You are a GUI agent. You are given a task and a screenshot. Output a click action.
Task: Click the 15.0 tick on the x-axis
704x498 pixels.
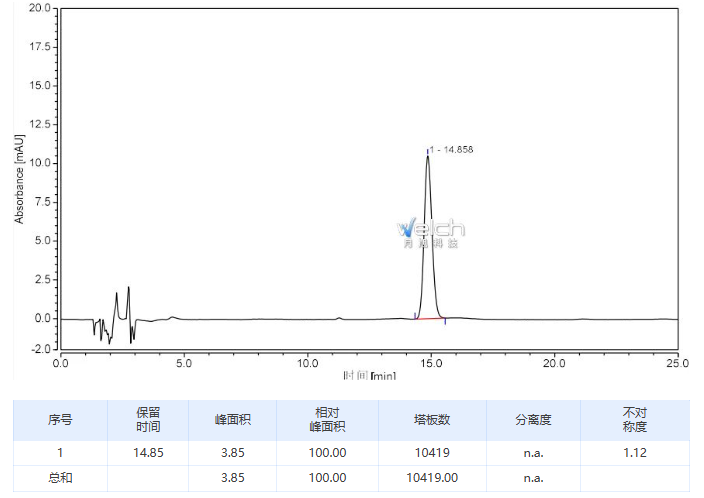pyautogui.click(x=431, y=362)
